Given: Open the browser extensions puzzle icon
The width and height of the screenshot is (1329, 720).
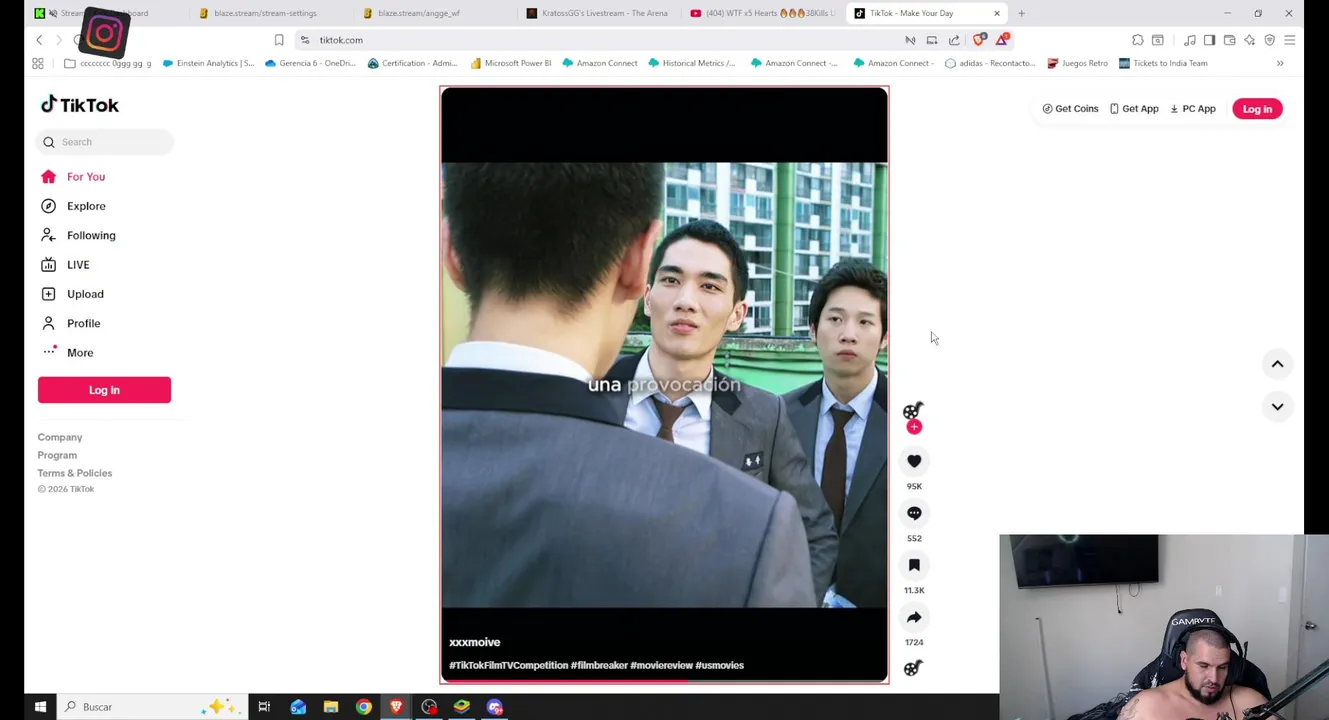Looking at the screenshot, I should 1138,40.
